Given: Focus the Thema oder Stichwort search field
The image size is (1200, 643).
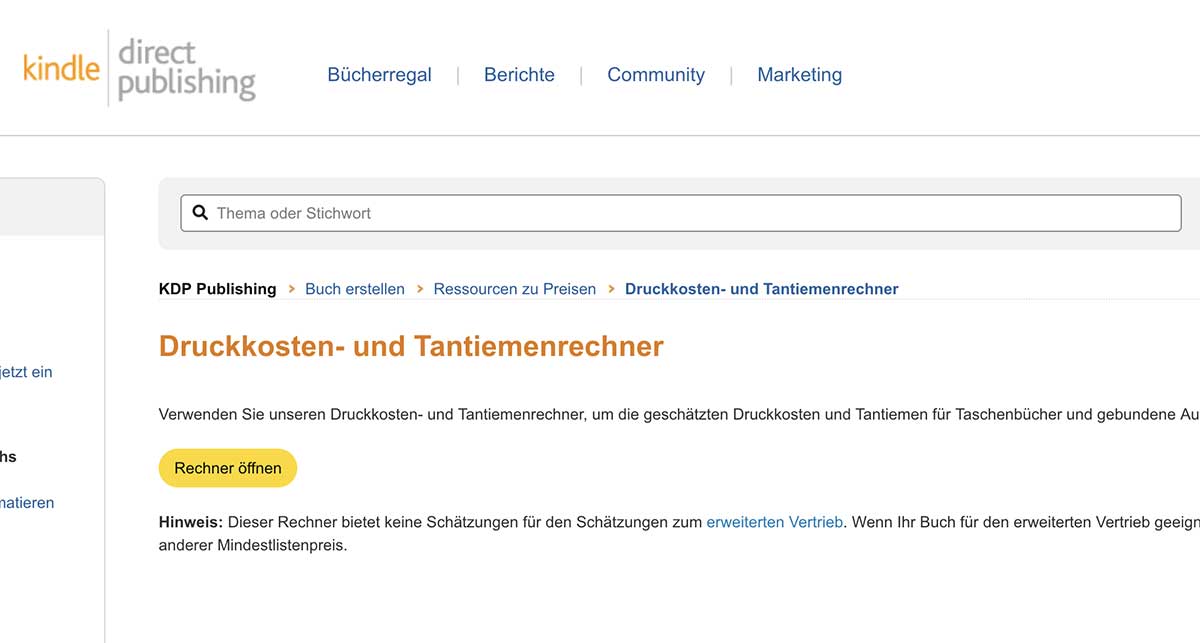Looking at the screenshot, I should point(681,213).
